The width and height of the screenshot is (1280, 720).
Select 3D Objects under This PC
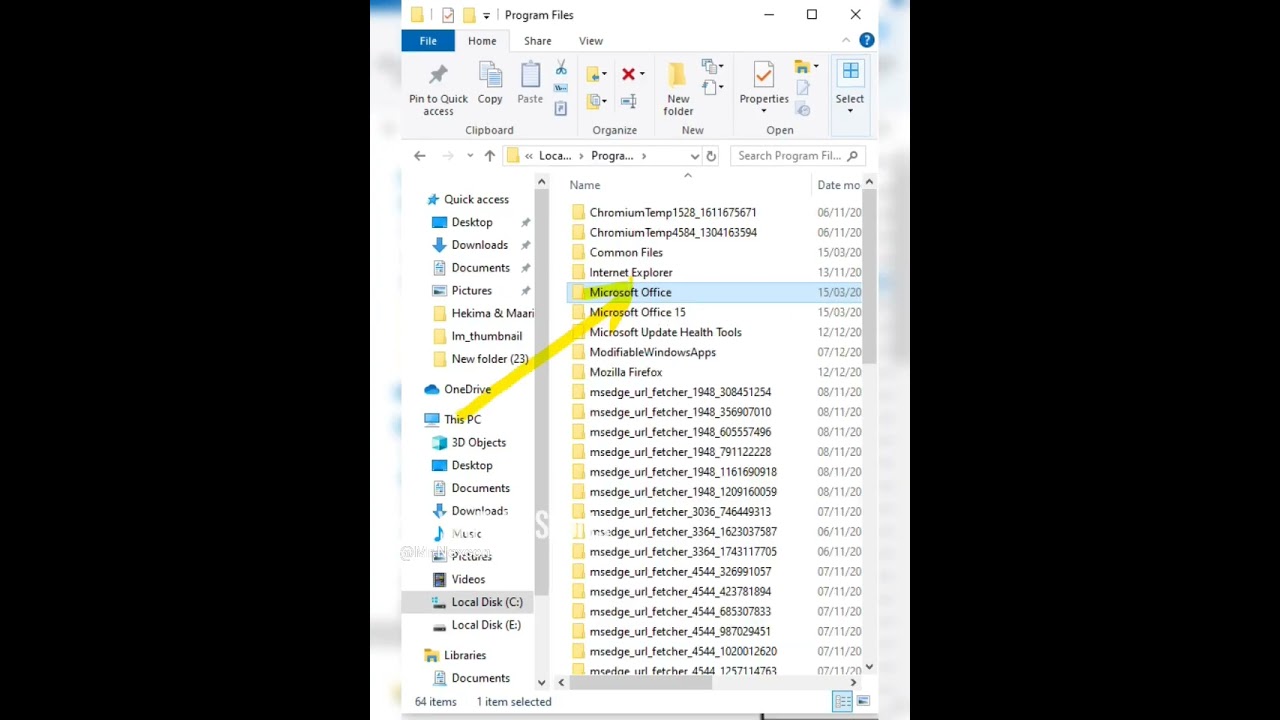point(478,442)
